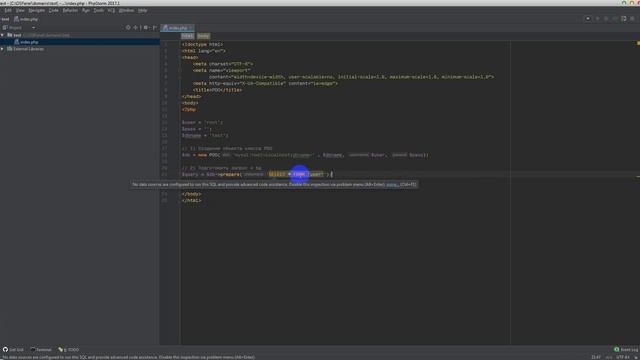Click the status bar inspection message
Viewport: 640px width, 360px height.
click(129, 357)
